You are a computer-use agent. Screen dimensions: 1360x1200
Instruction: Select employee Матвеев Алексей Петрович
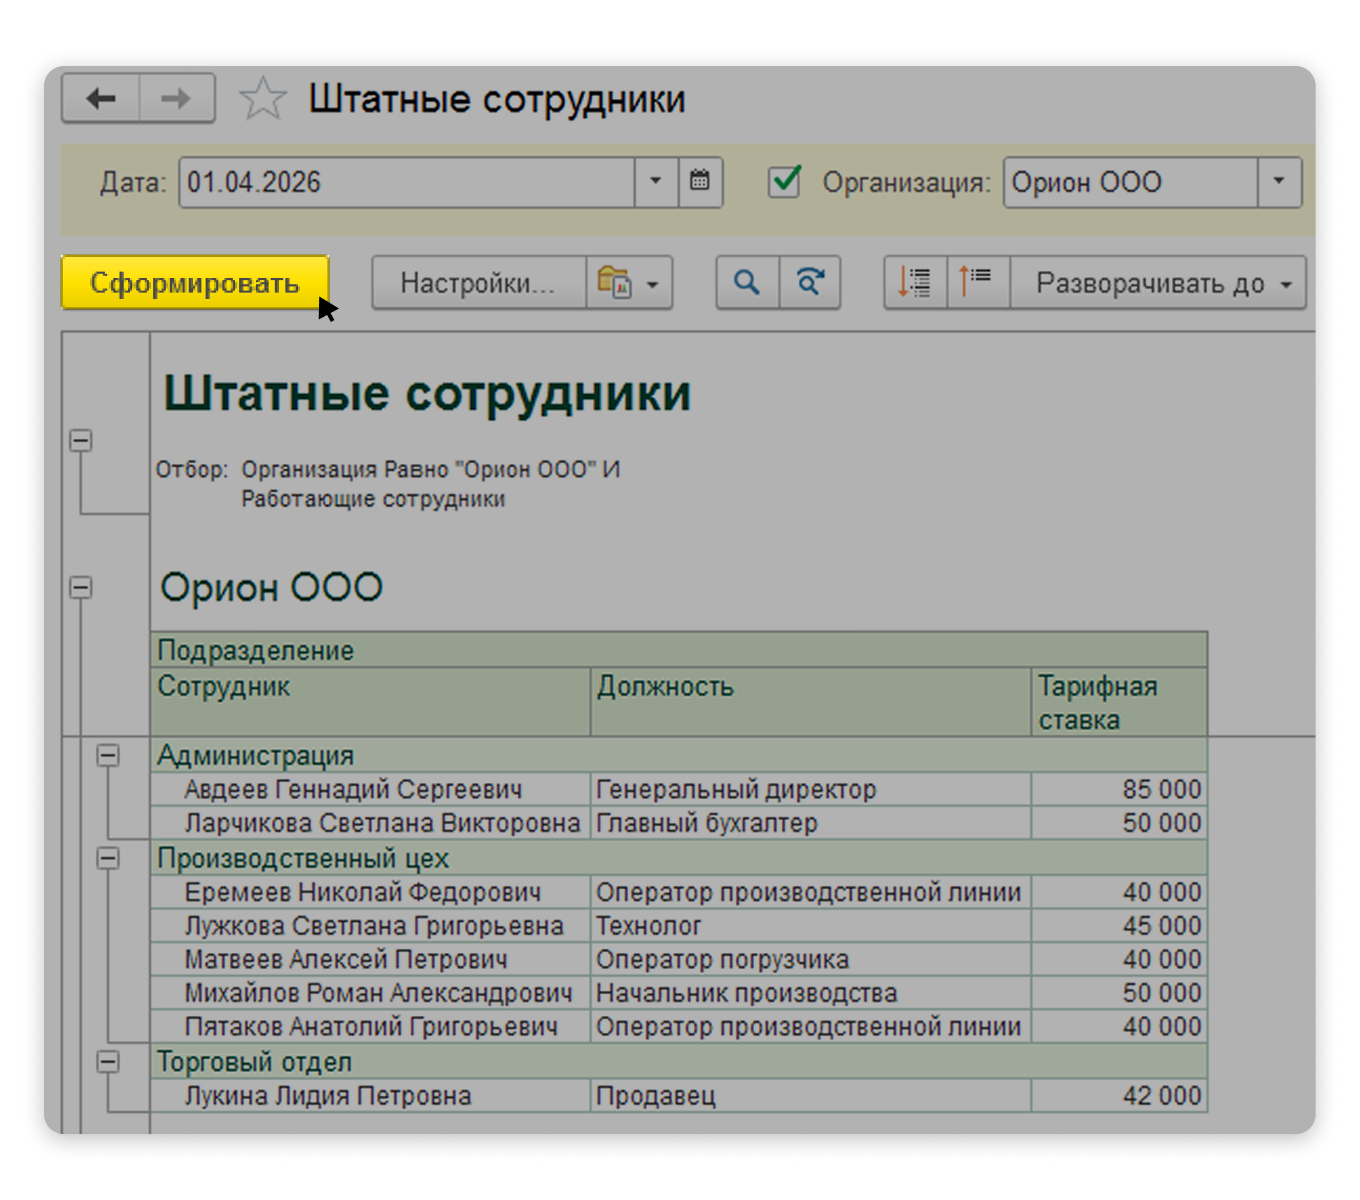click(x=371, y=959)
